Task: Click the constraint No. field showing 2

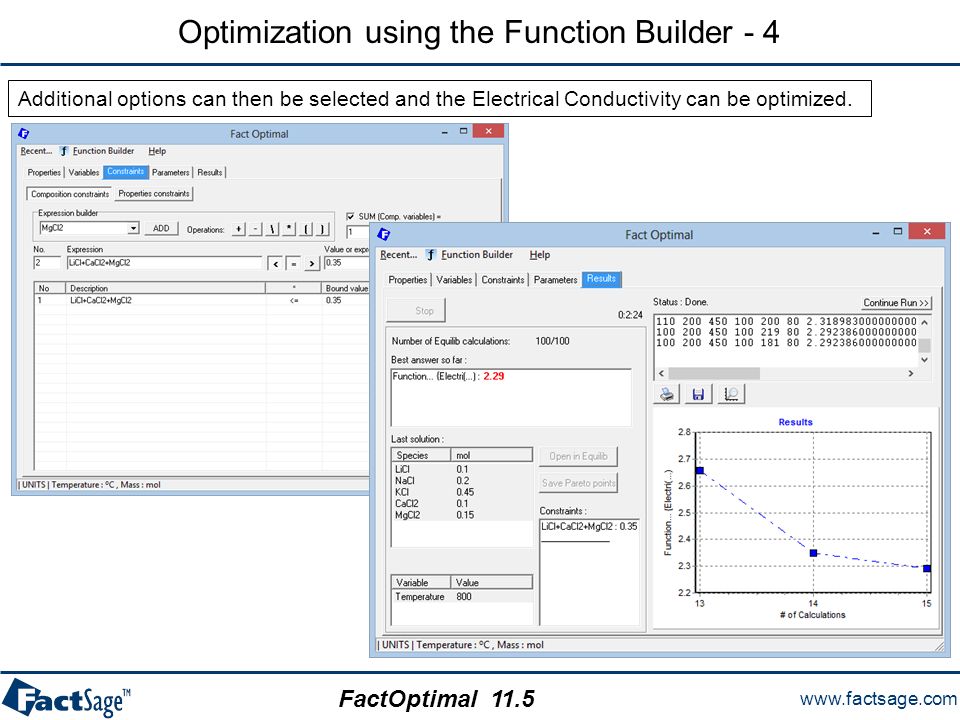Action: tap(47, 263)
